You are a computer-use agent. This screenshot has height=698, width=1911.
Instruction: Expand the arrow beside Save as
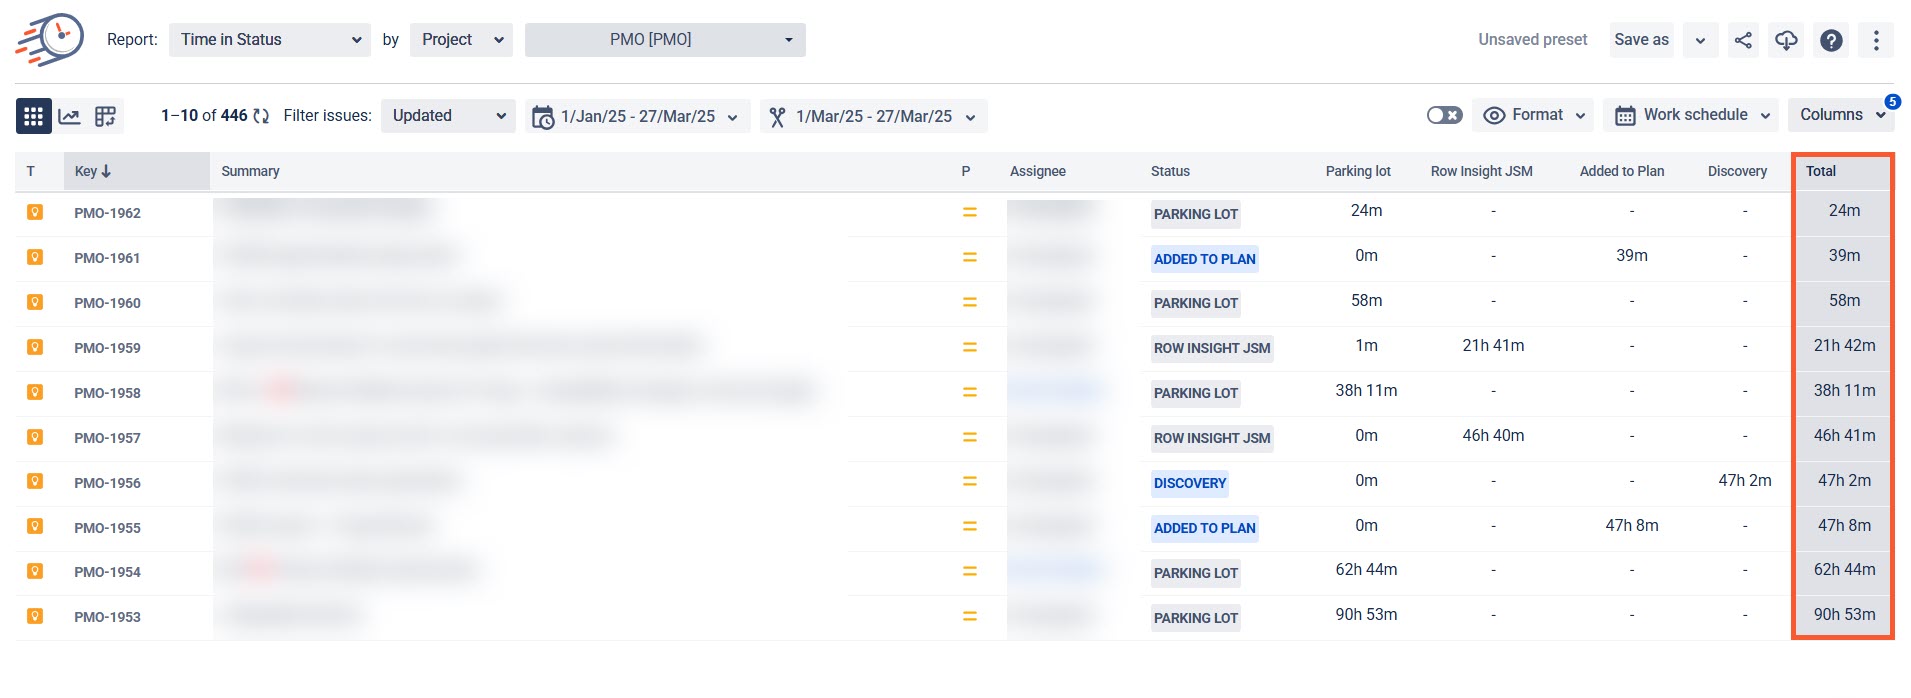click(1700, 40)
